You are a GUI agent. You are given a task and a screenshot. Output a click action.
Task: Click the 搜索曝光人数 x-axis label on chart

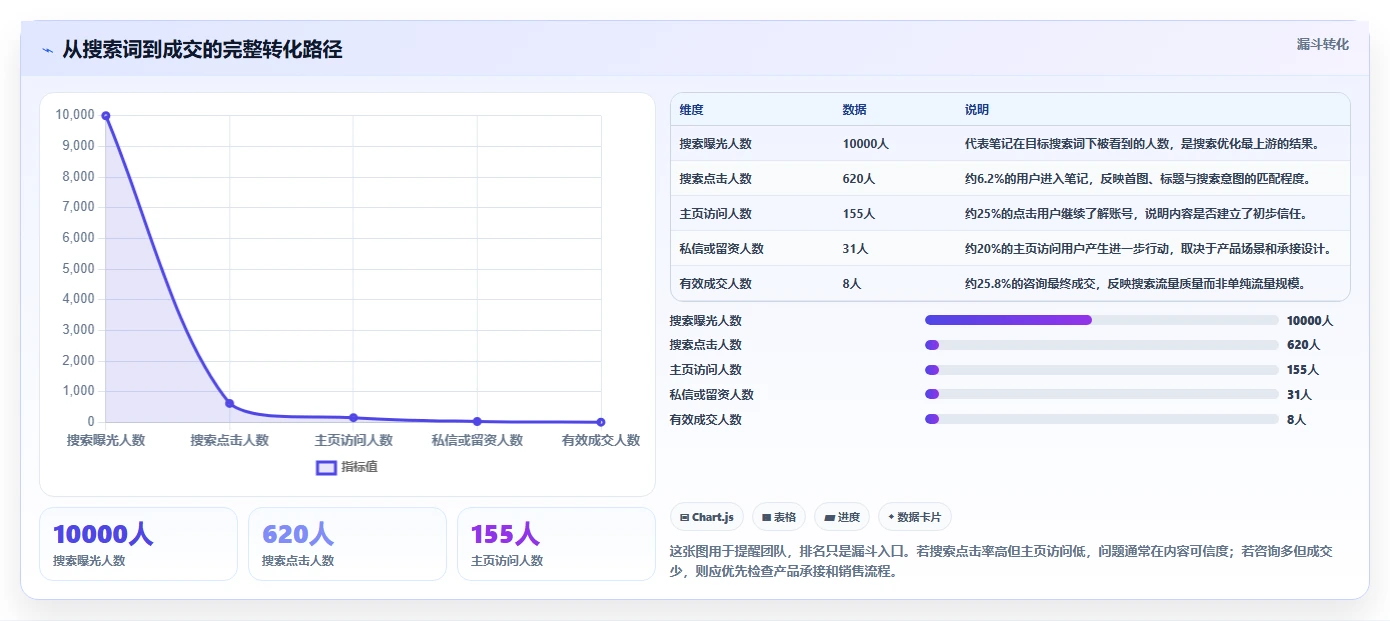pos(106,440)
